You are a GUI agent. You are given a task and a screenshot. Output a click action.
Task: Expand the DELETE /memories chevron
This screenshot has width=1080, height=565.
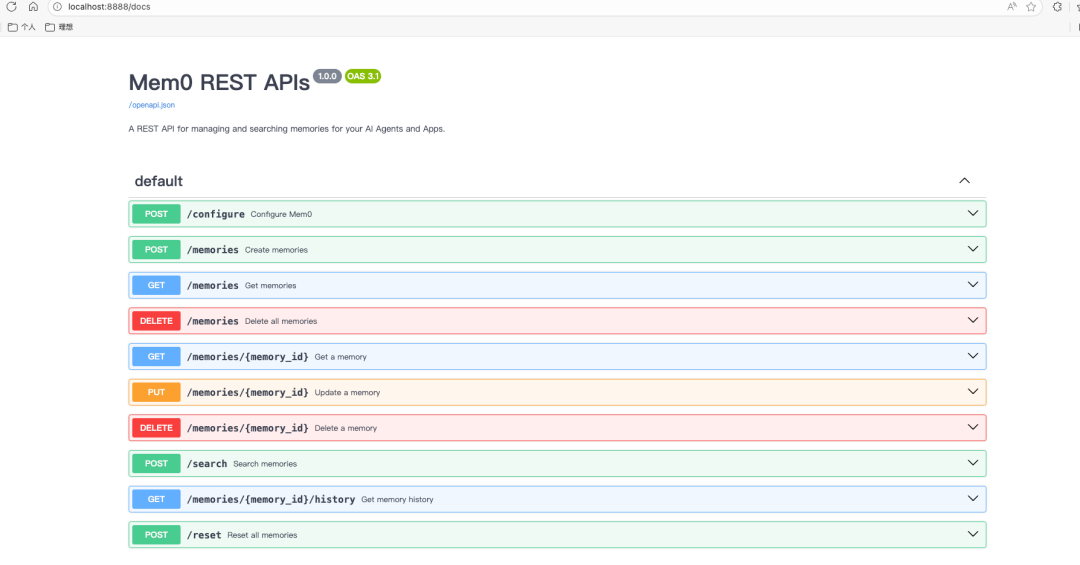click(973, 320)
